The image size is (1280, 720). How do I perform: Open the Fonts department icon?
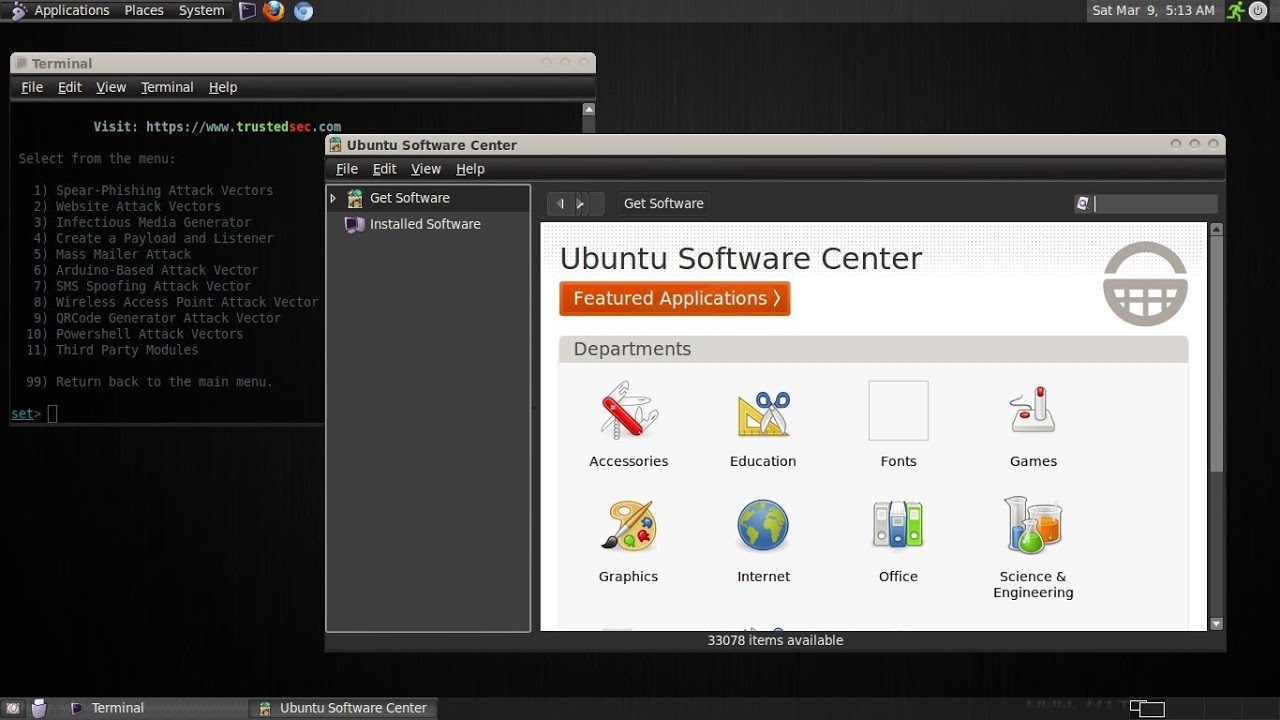coord(898,410)
